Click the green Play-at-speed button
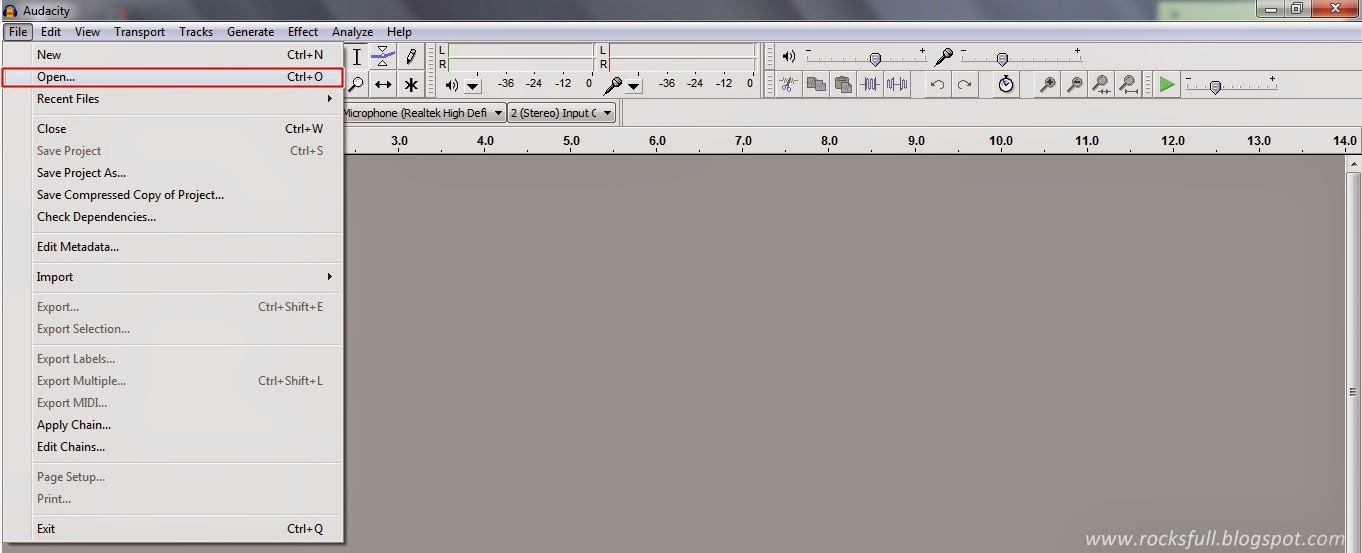 [x=1167, y=84]
